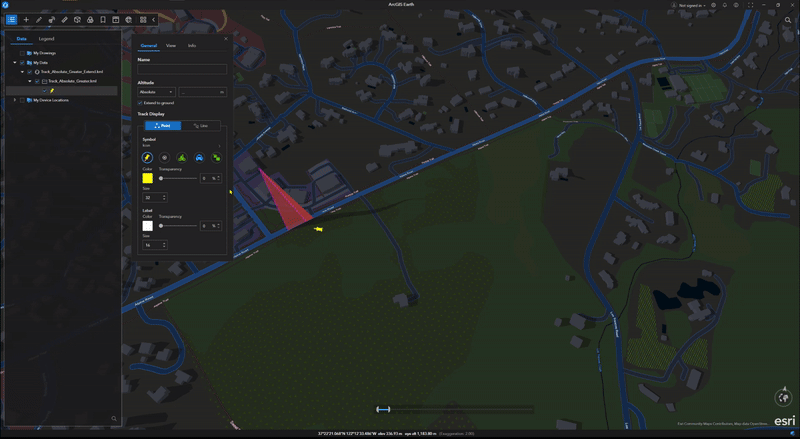Image resolution: width=800 pixels, height=439 pixels.
Task: Check the My Drawings layer checkbox
Action: coord(22,53)
